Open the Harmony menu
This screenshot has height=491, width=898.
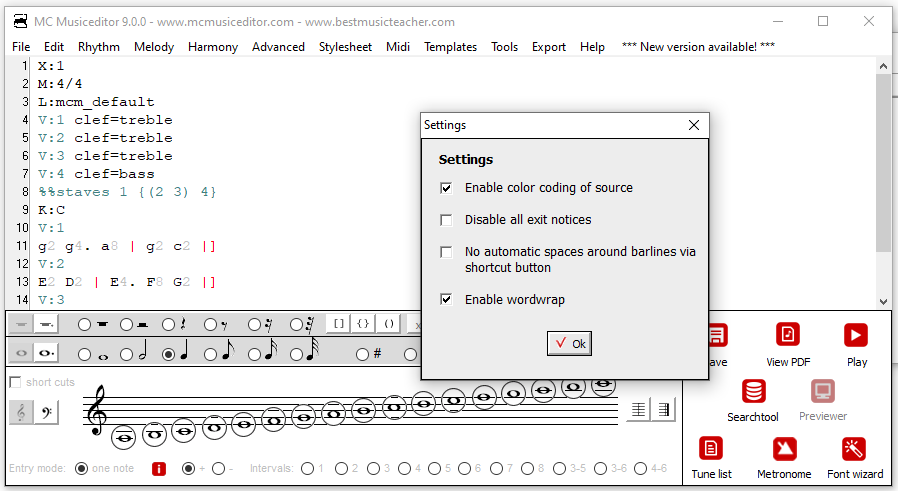coord(212,47)
